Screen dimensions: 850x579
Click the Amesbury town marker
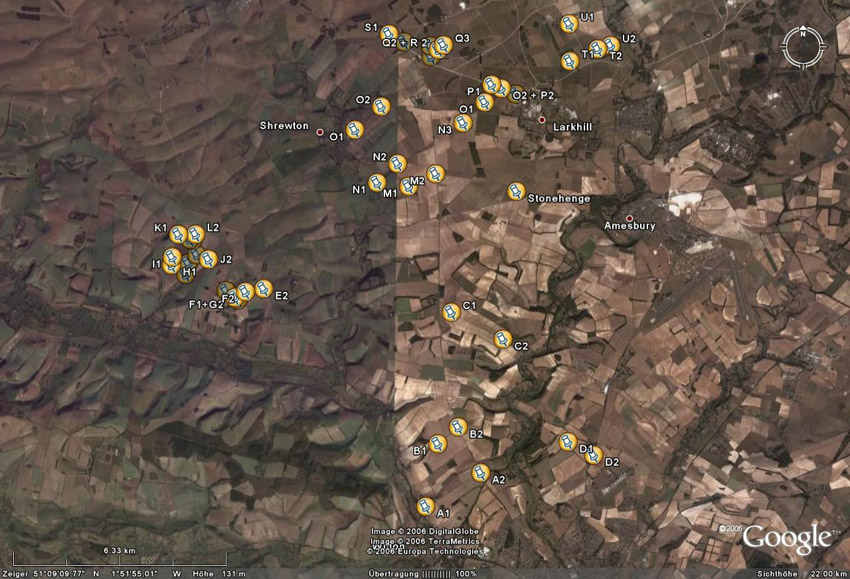pos(630,218)
